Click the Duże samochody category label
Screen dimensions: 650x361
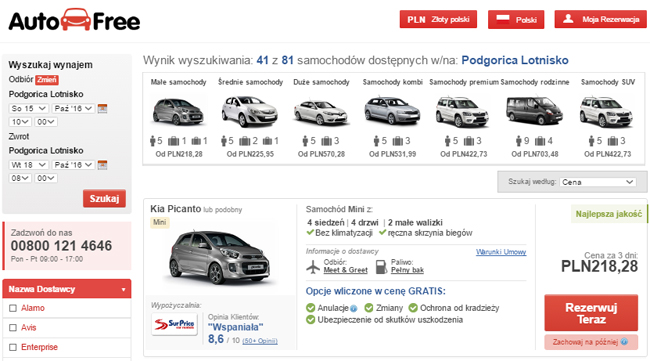pos(321,82)
